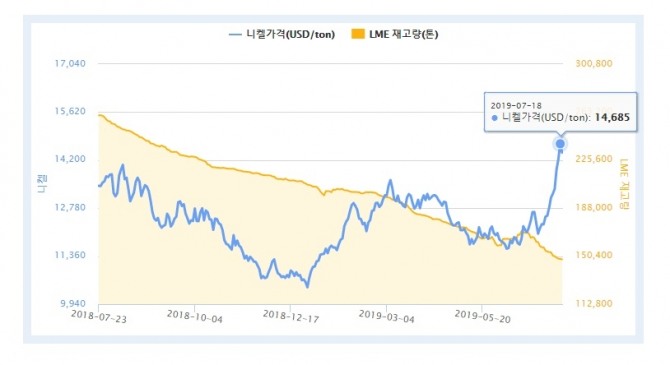This screenshot has height=365, width=670.
Task: Click the 12,780 left axis label
Action: 70,208
